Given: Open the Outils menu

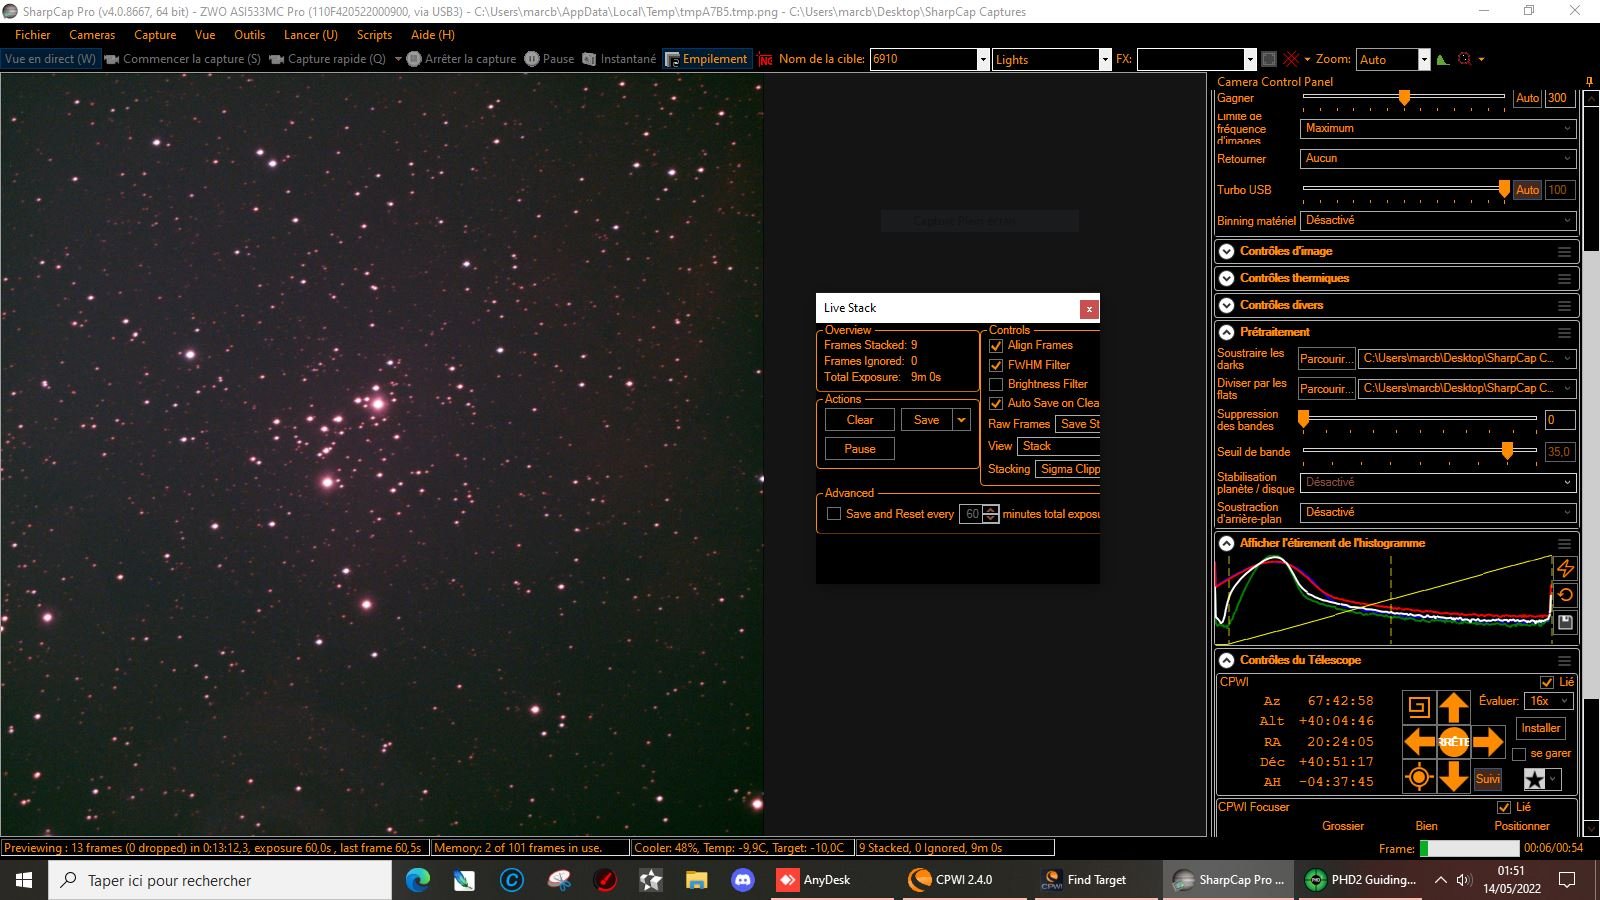Looking at the screenshot, I should pyautogui.click(x=249, y=35).
